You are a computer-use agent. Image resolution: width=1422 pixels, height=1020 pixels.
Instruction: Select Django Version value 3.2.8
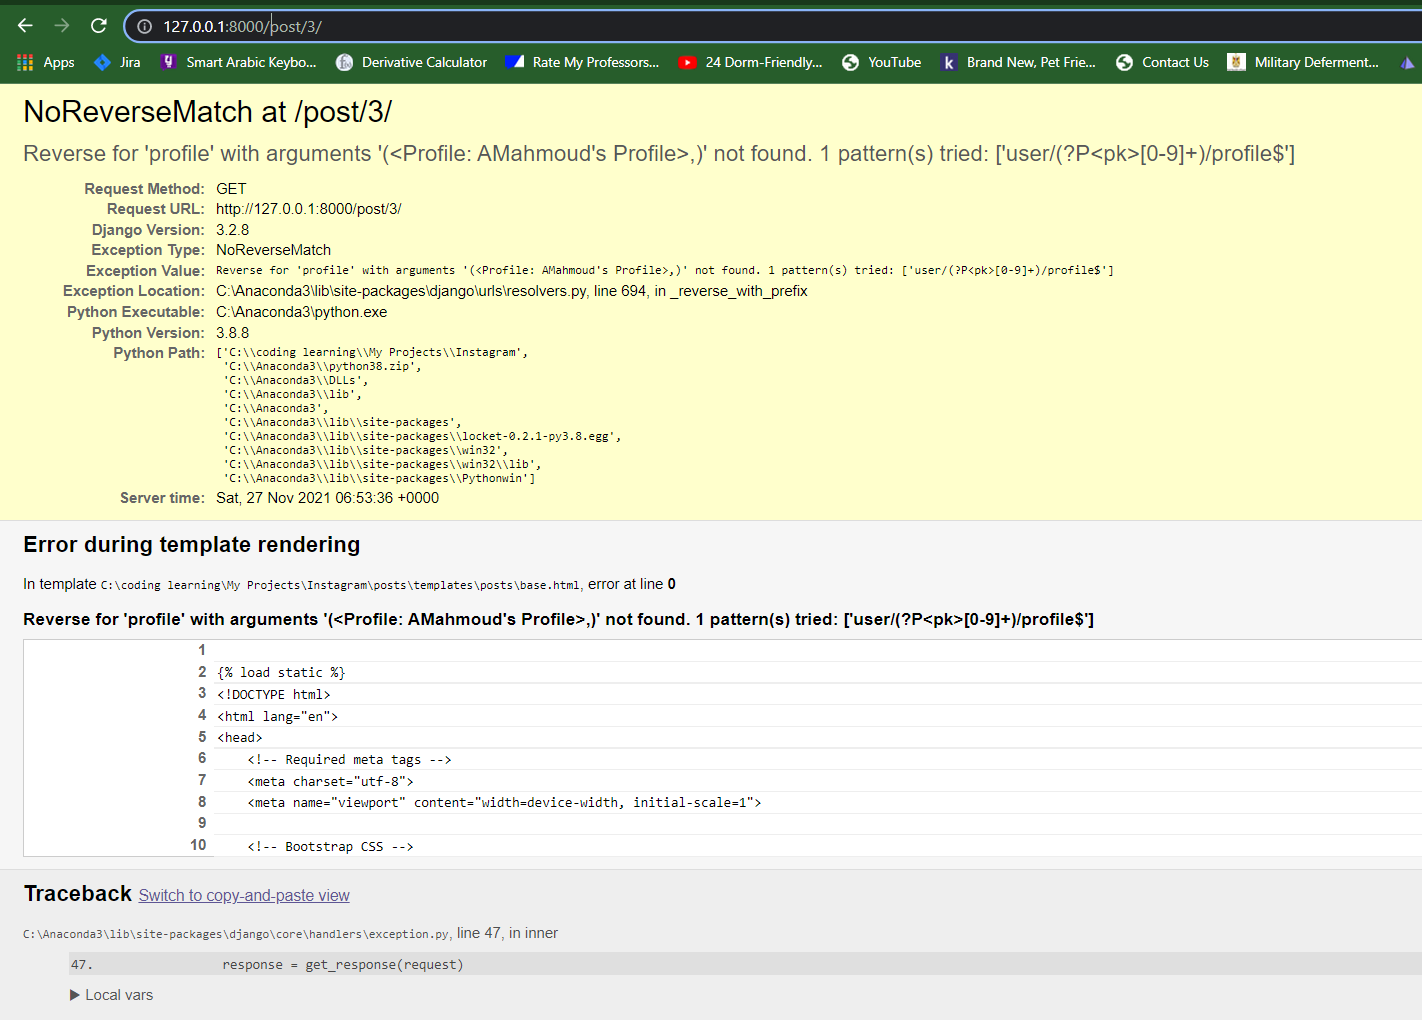point(233,230)
